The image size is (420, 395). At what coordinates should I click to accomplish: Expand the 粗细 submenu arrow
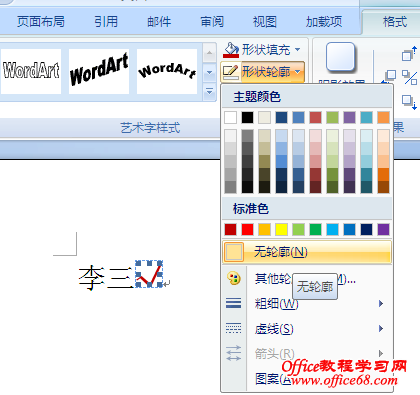point(381,303)
